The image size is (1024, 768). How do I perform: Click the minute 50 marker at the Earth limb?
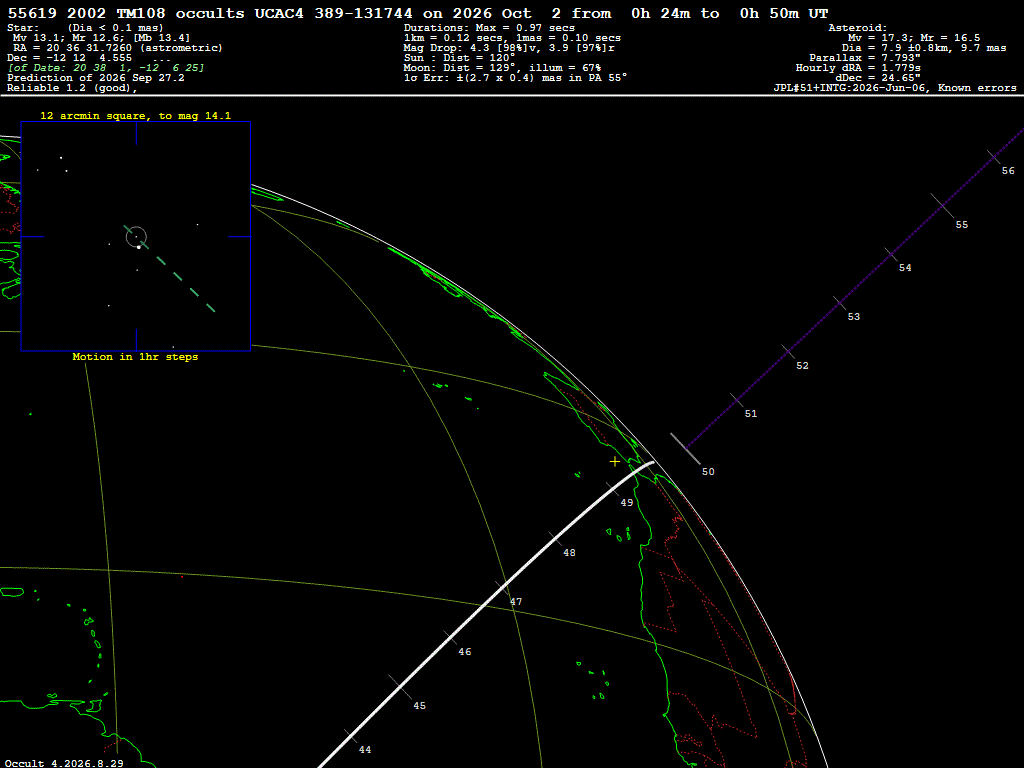(685, 449)
